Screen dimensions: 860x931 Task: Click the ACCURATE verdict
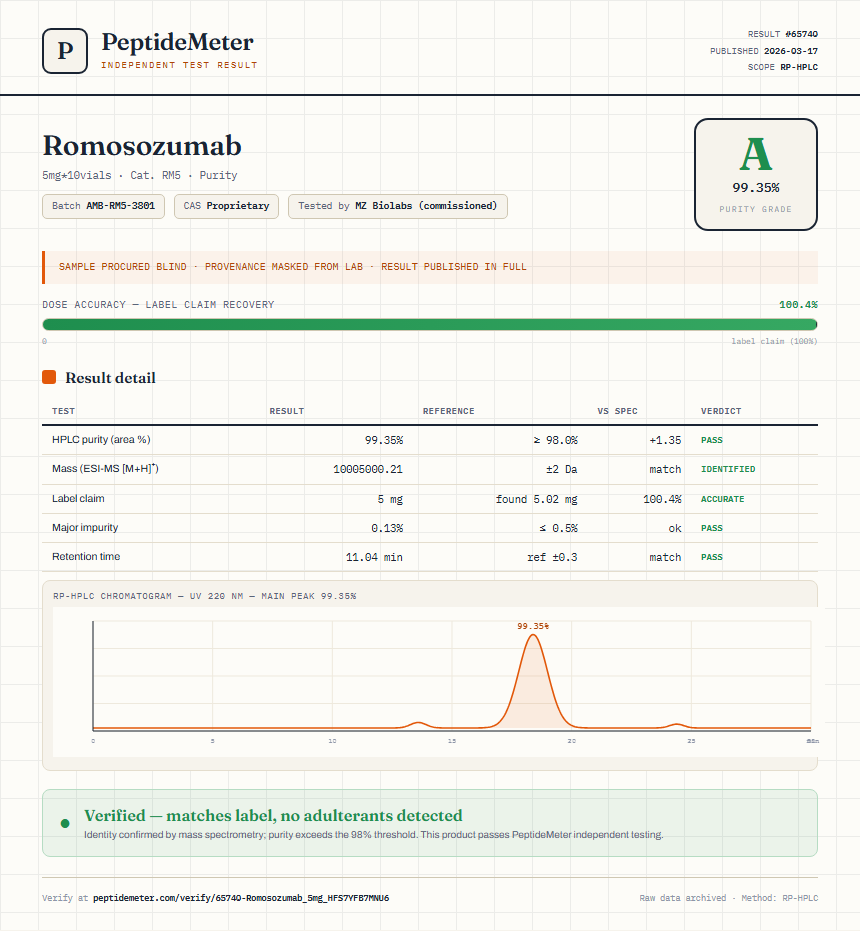coord(722,499)
